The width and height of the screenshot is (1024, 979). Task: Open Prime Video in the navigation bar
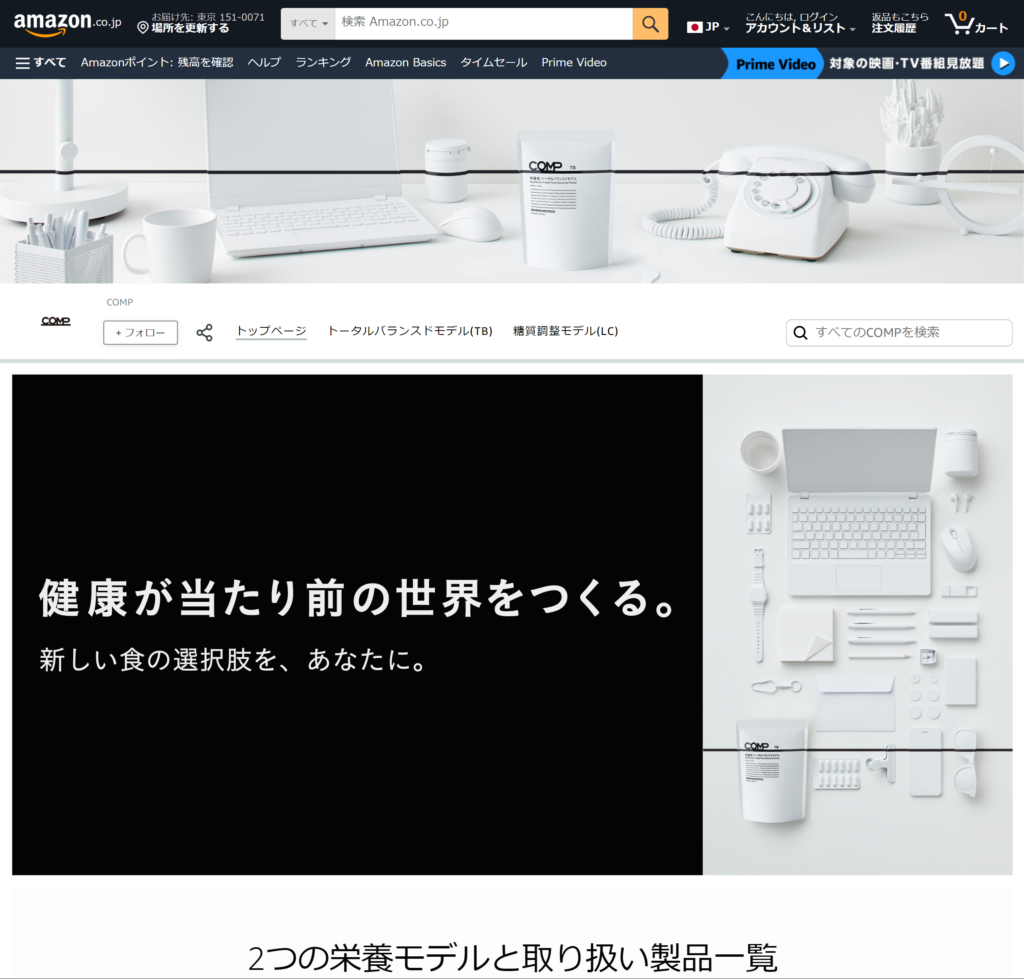coord(574,63)
